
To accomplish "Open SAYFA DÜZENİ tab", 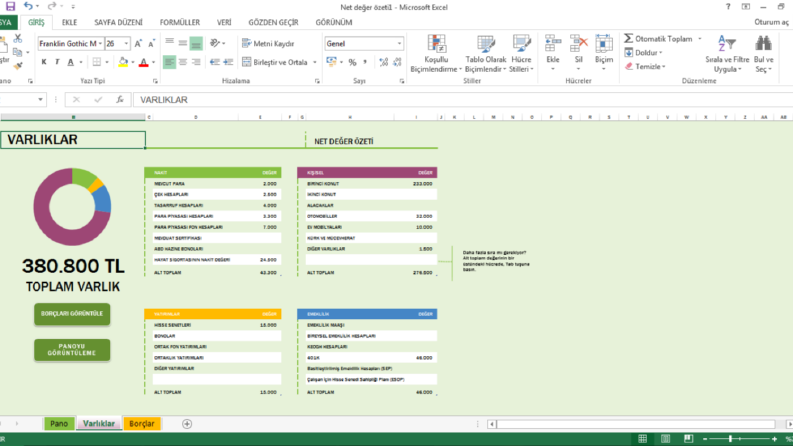I will click(x=118, y=22).
